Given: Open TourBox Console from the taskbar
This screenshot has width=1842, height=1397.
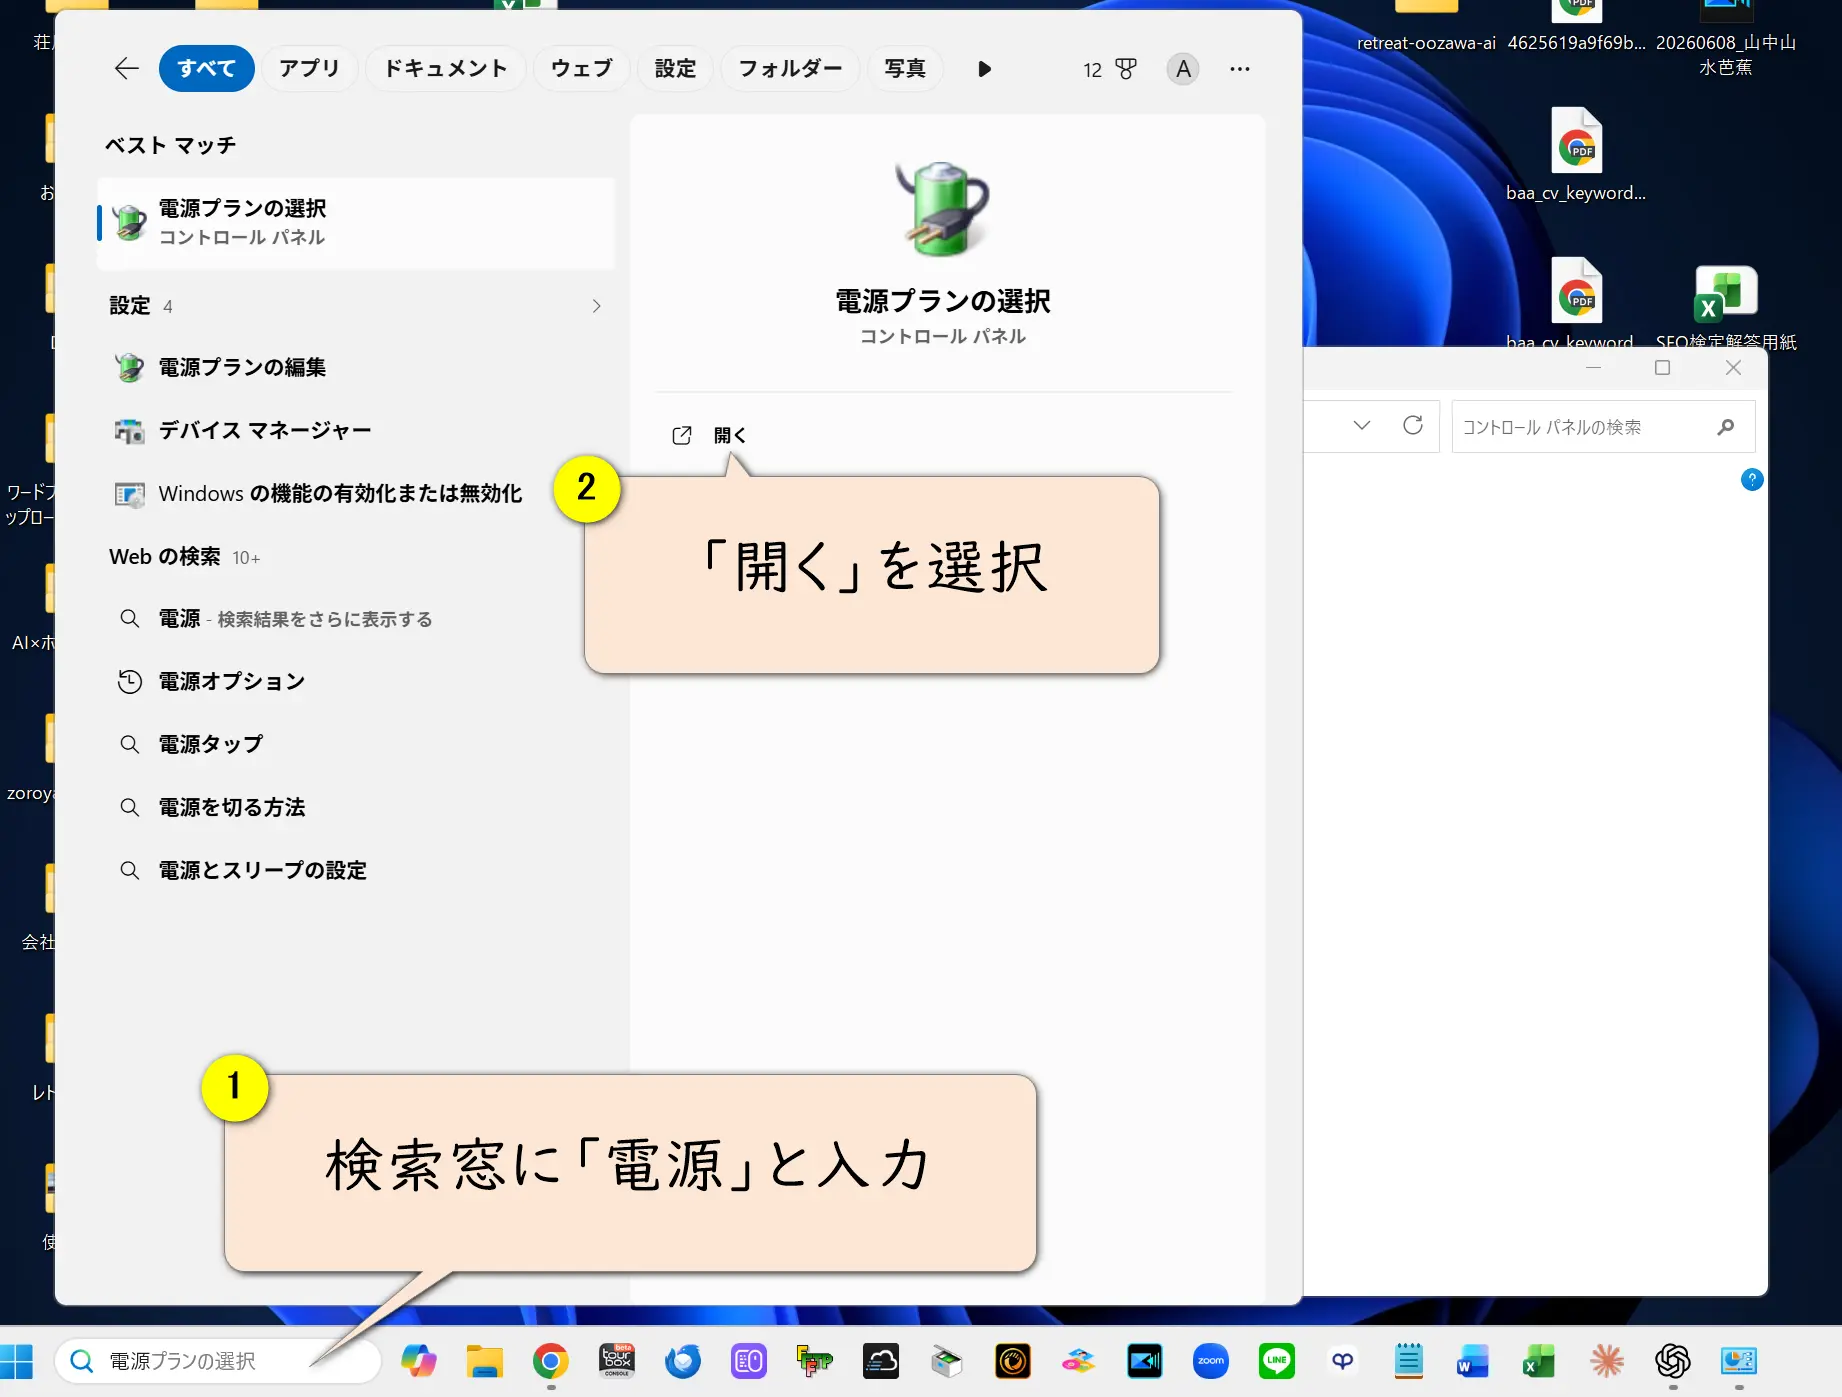Looking at the screenshot, I should pos(616,1361).
